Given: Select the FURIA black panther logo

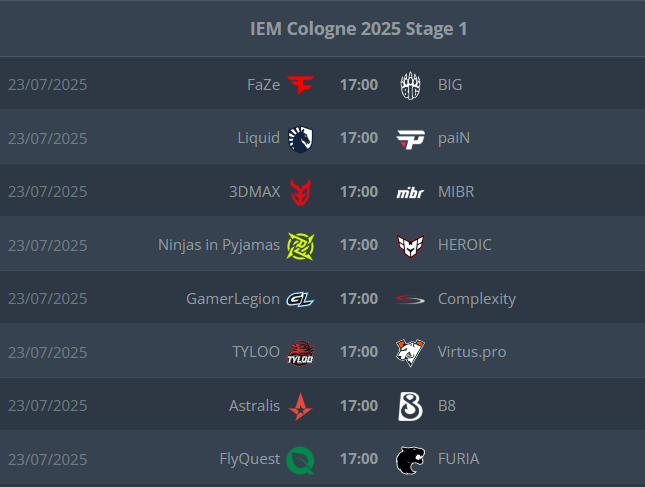Looking at the screenshot, I should 410,460.
